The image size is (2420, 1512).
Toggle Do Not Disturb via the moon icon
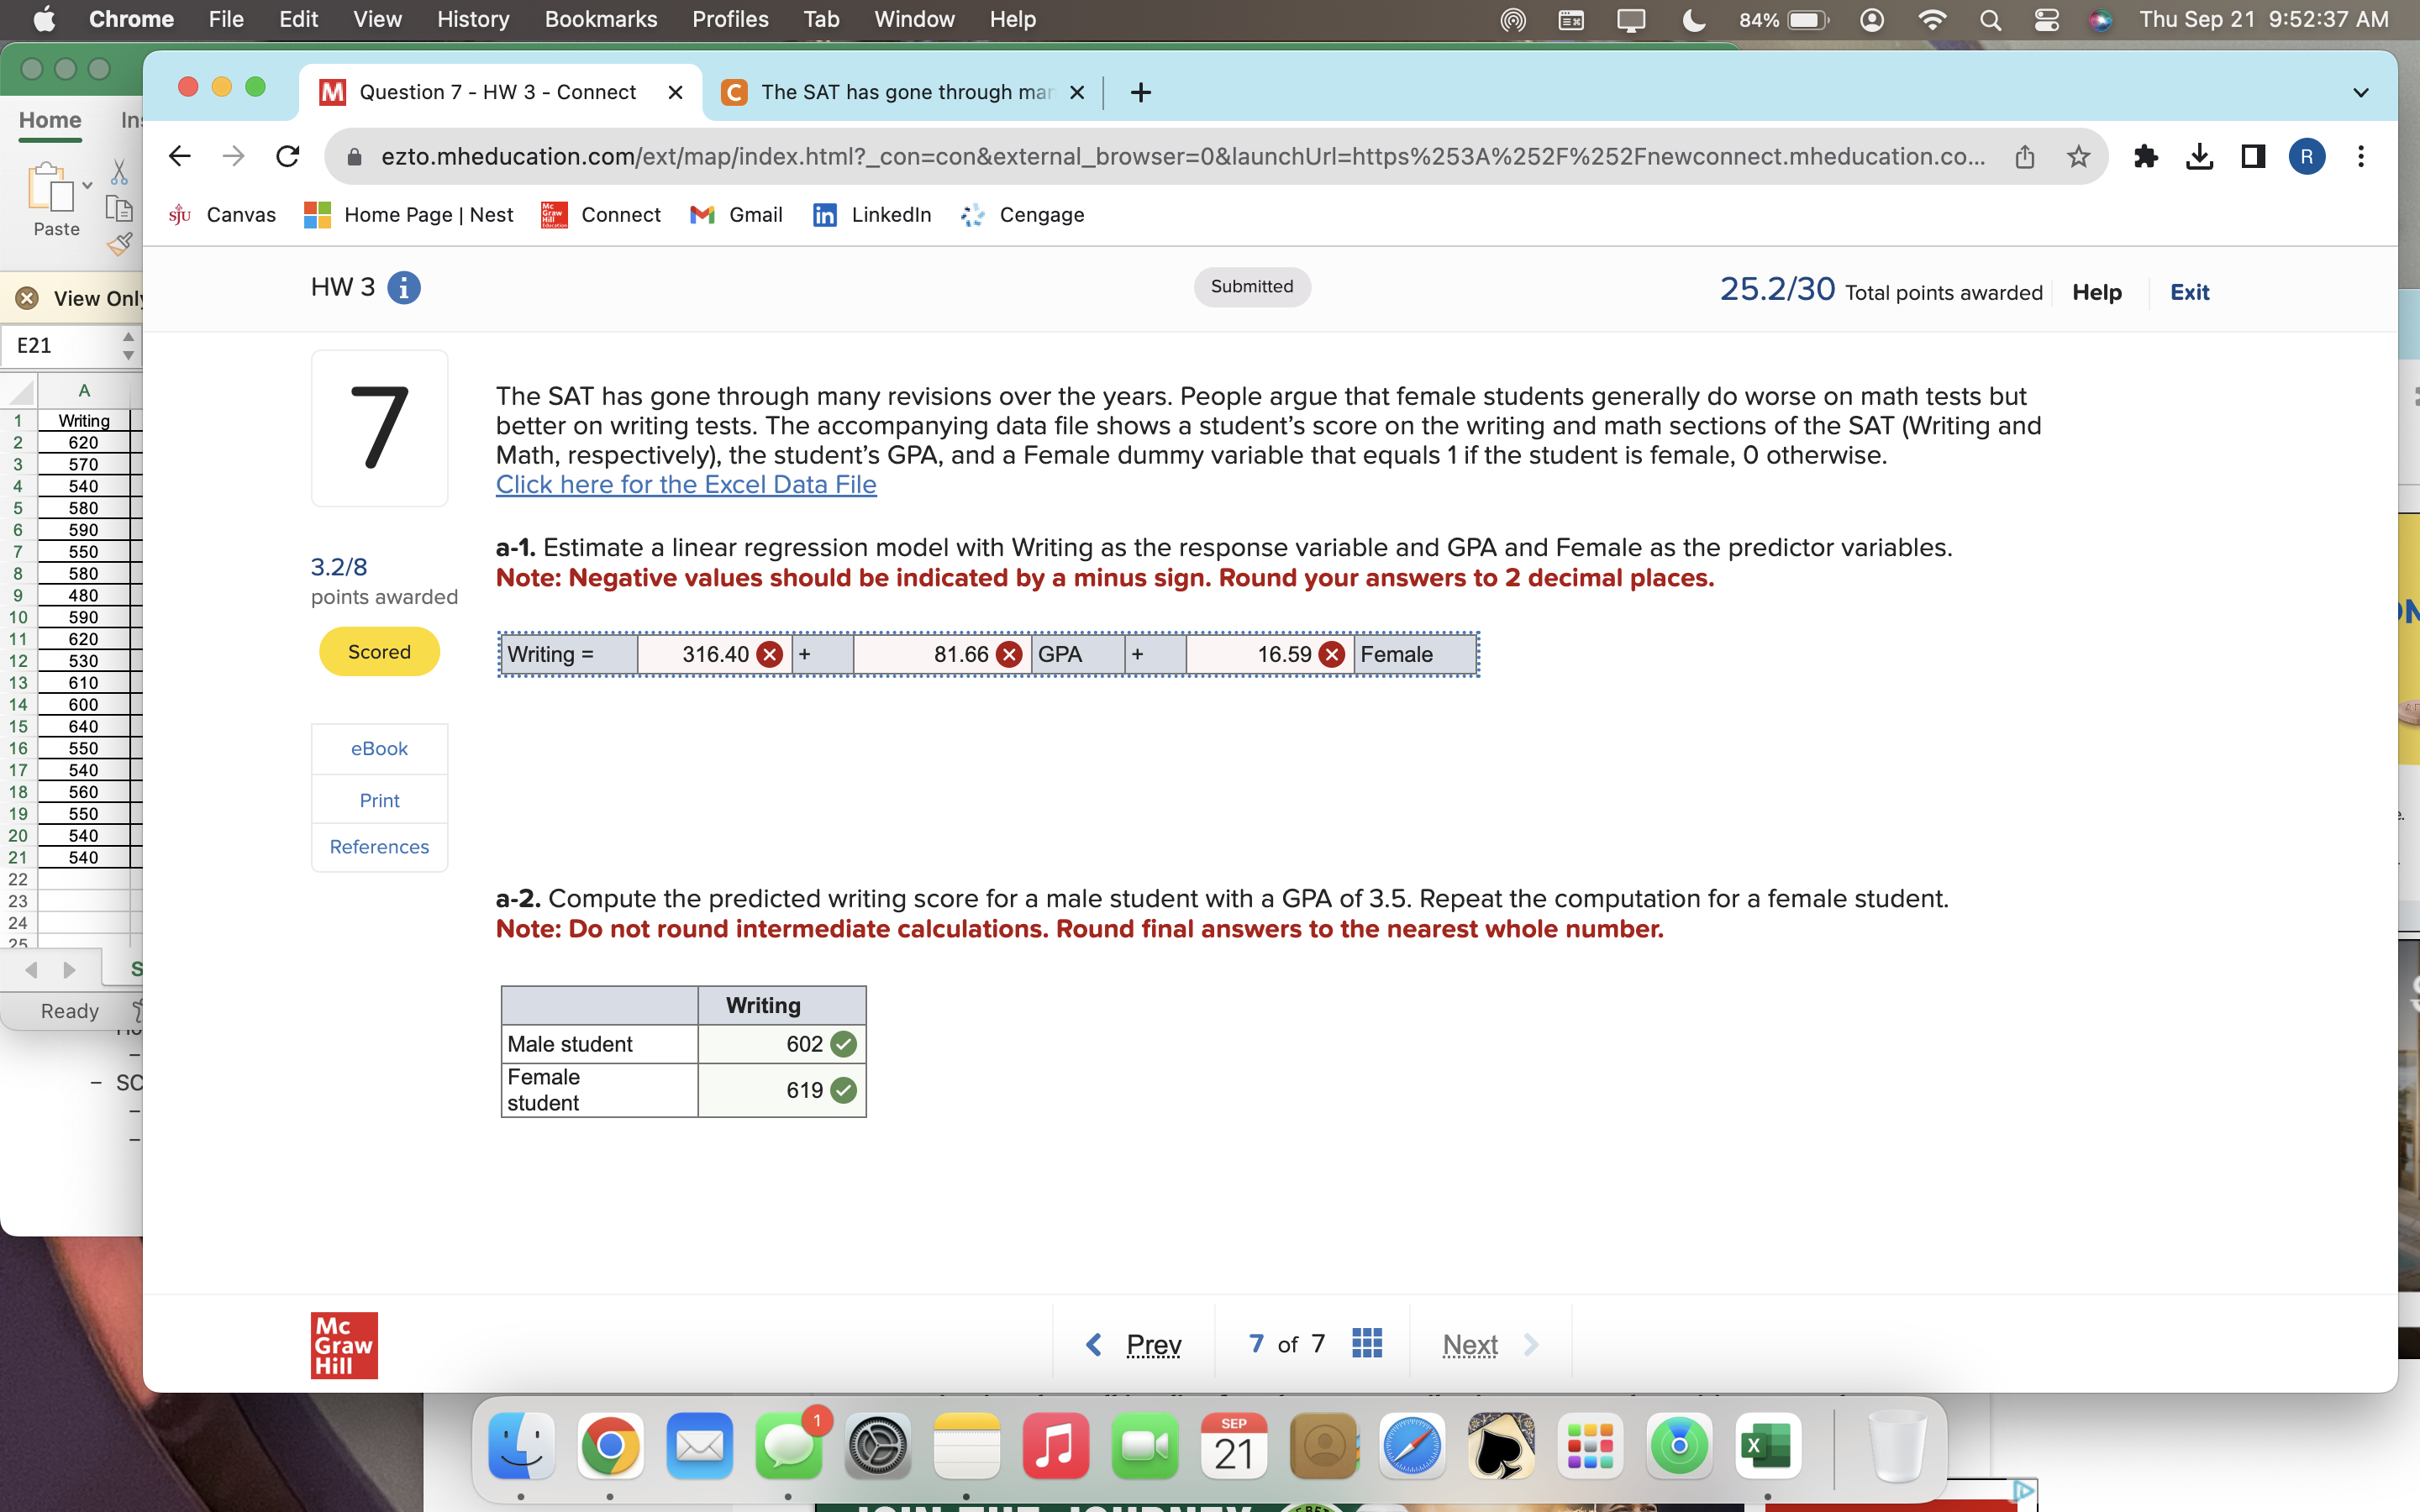1693,19
